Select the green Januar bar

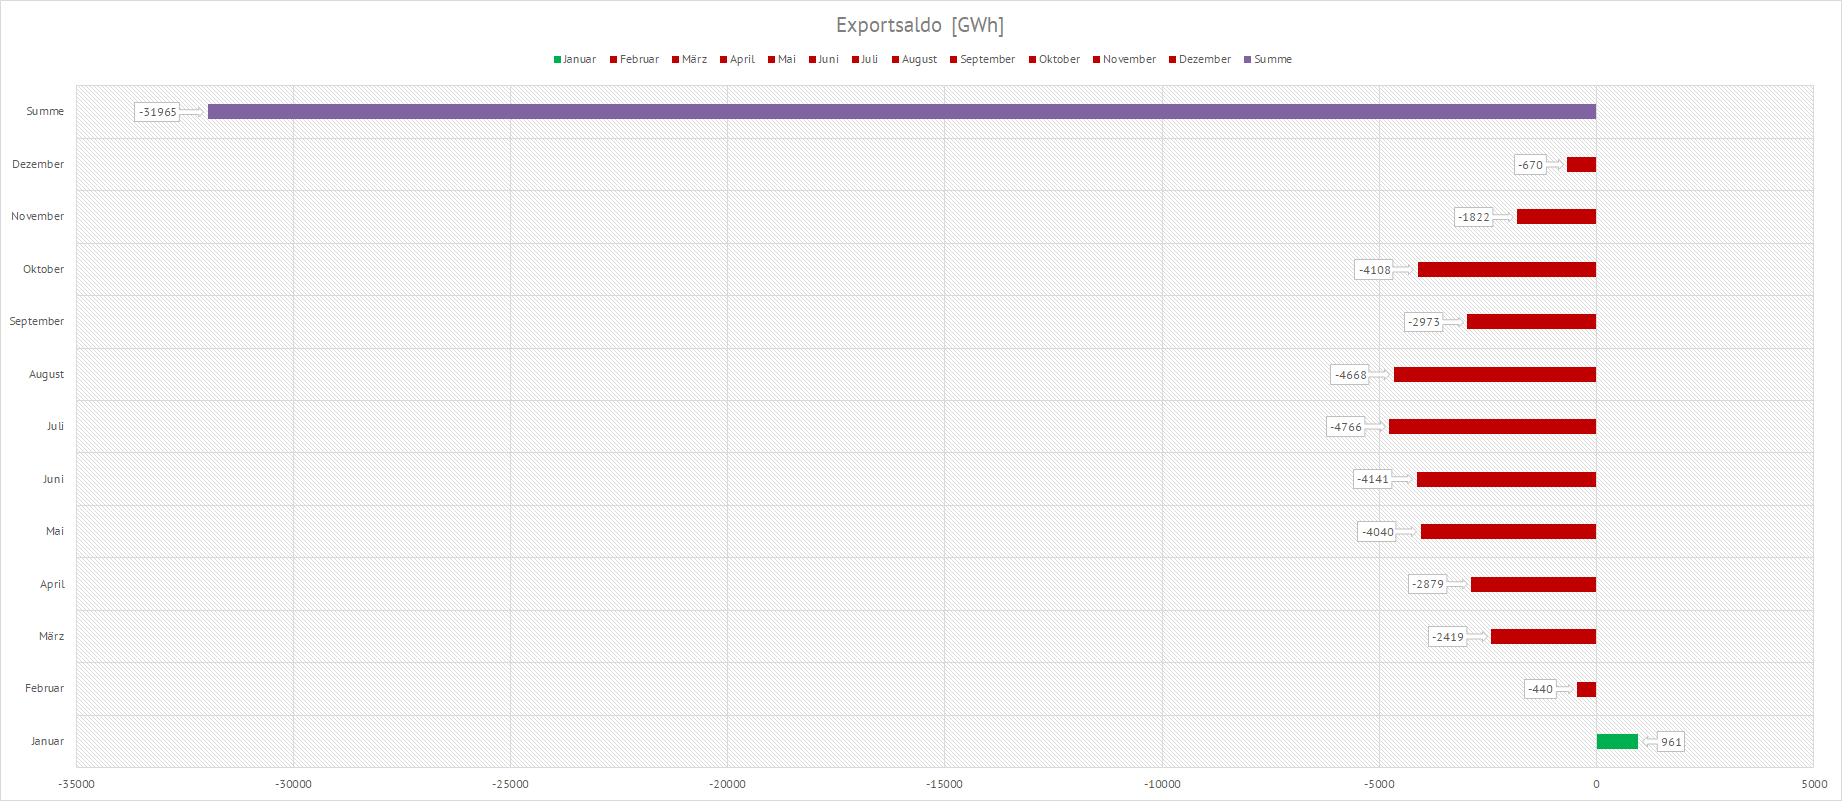click(x=1616, y=742)
